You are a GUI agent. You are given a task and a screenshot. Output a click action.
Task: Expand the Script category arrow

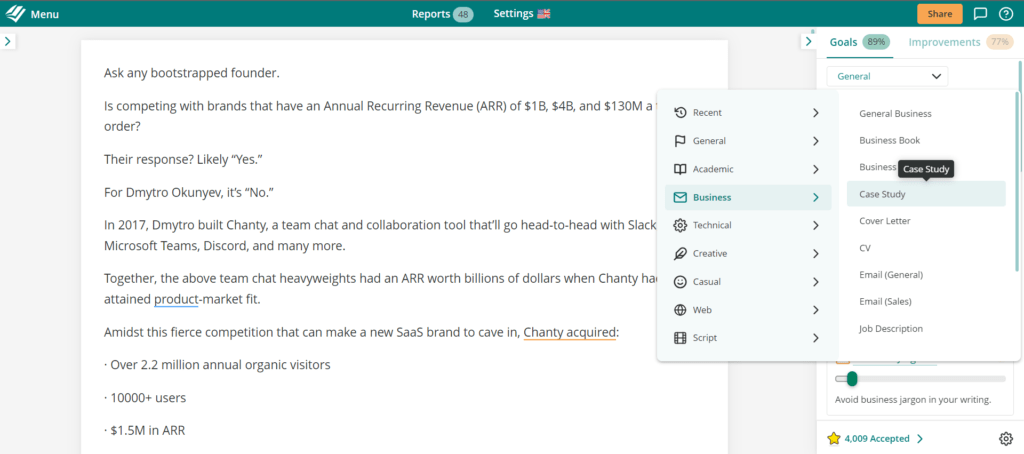[x=815, y=338]
